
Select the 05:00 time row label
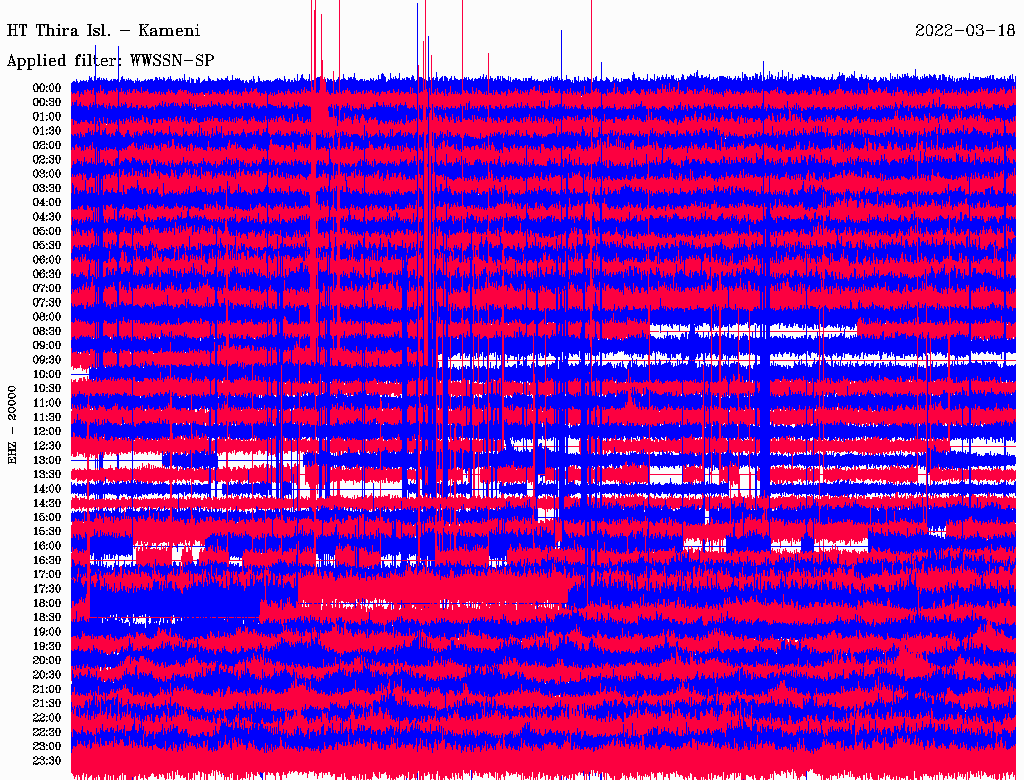tap(47, 231)
